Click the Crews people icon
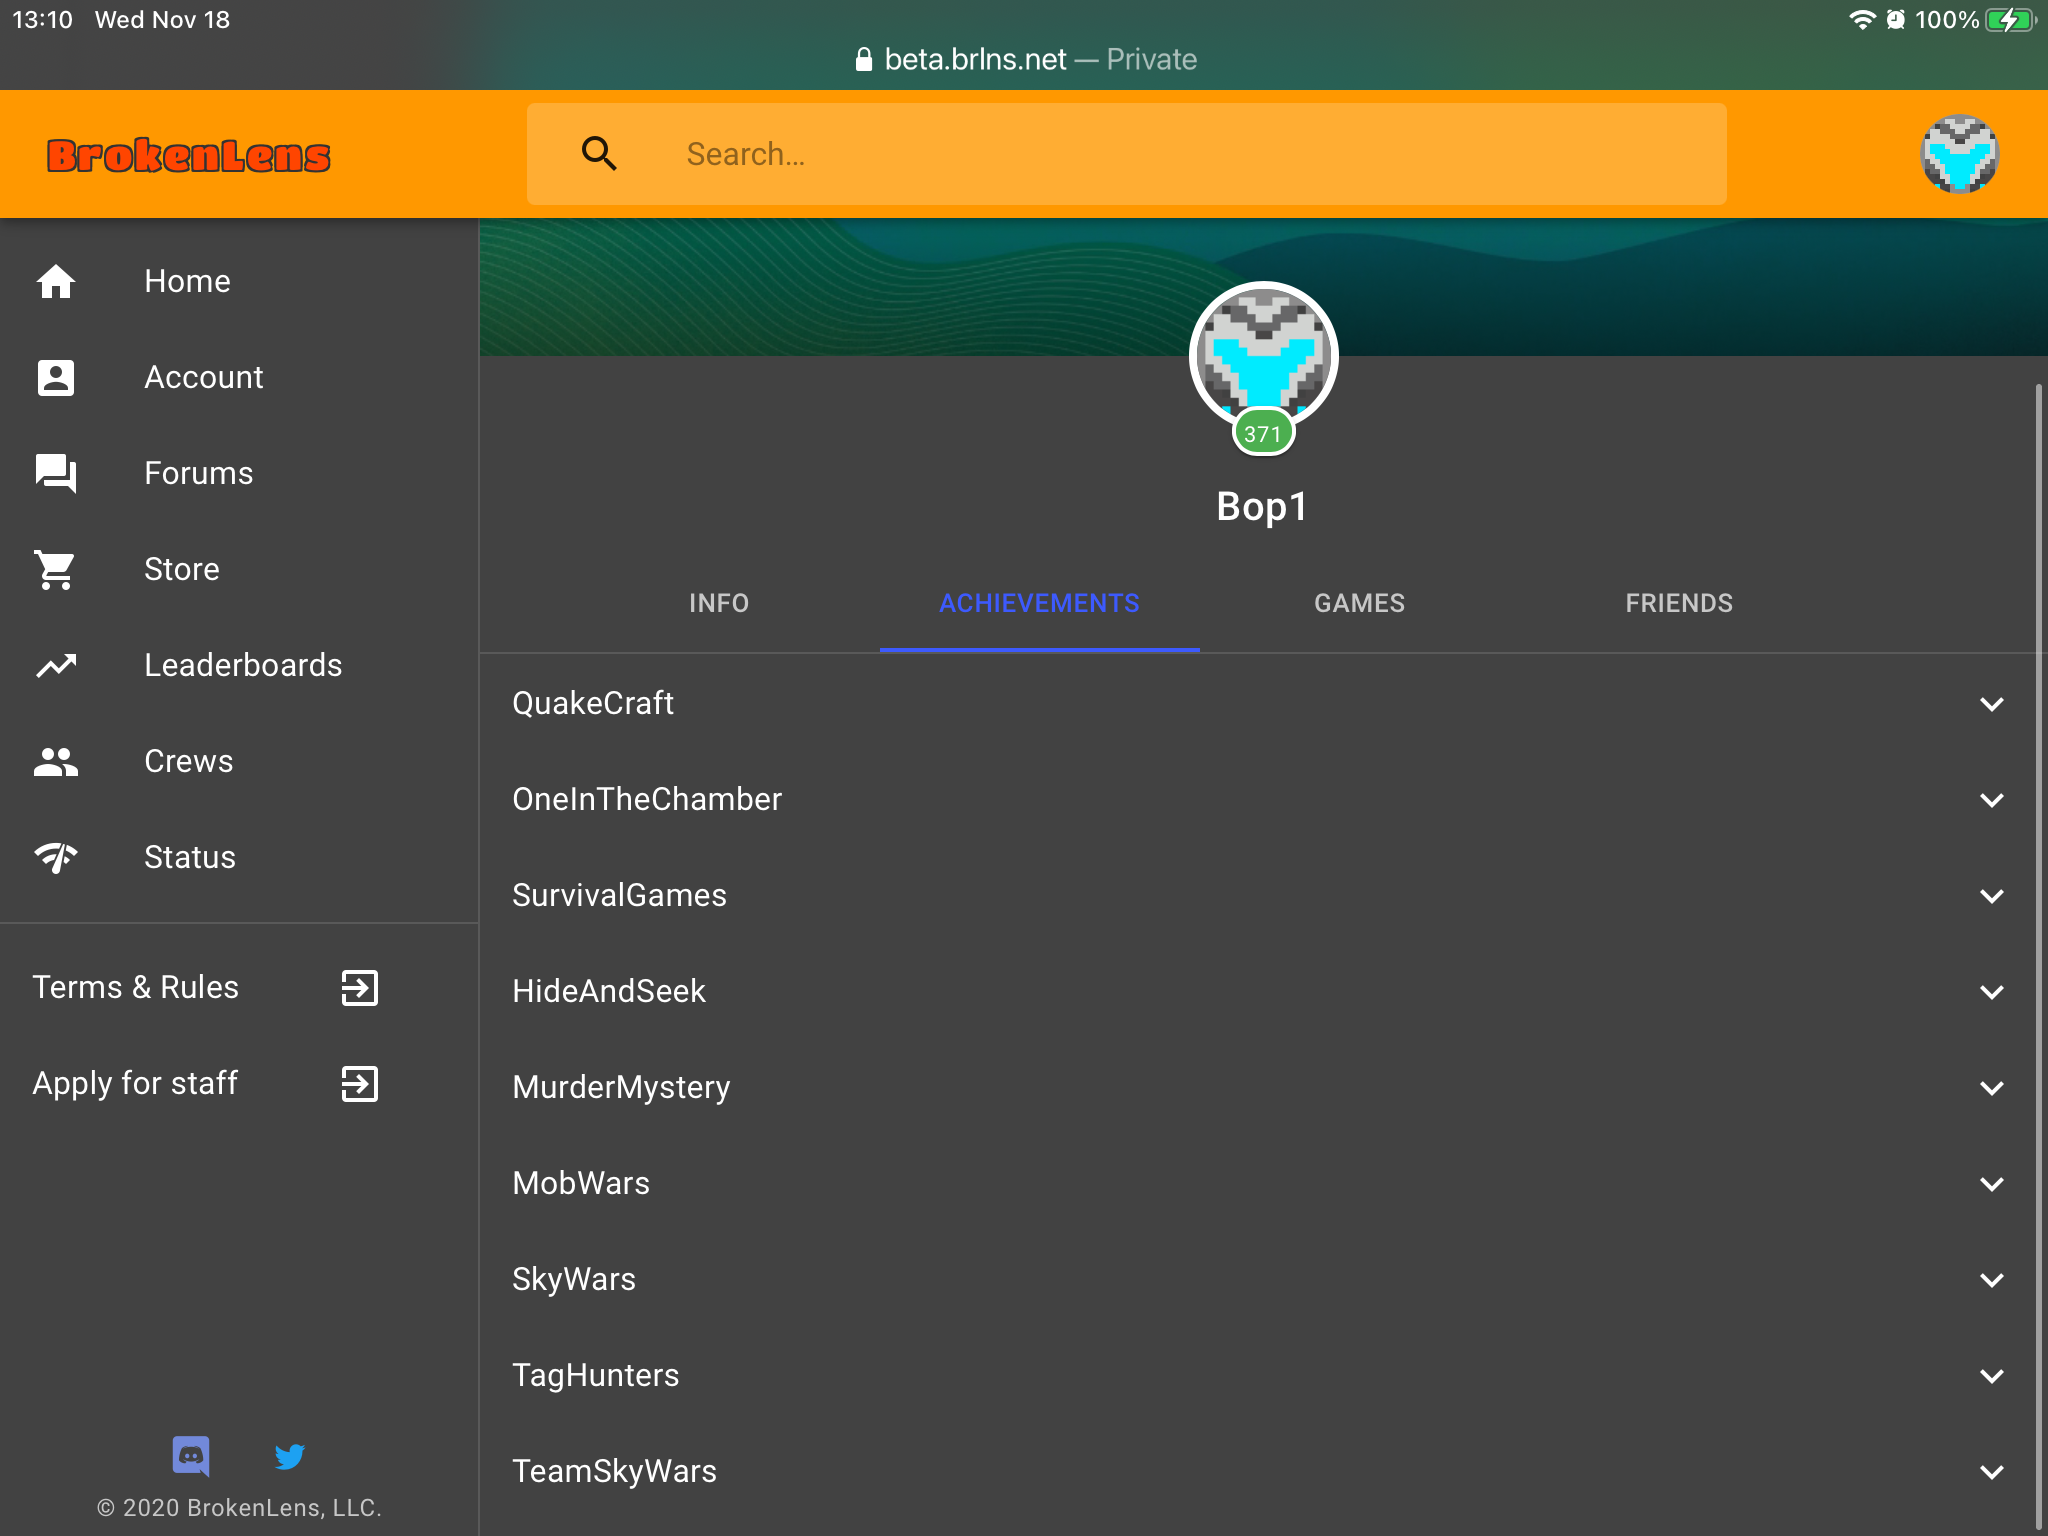The height and width of the screenshot is (1536, 2048). click(56, 761)
